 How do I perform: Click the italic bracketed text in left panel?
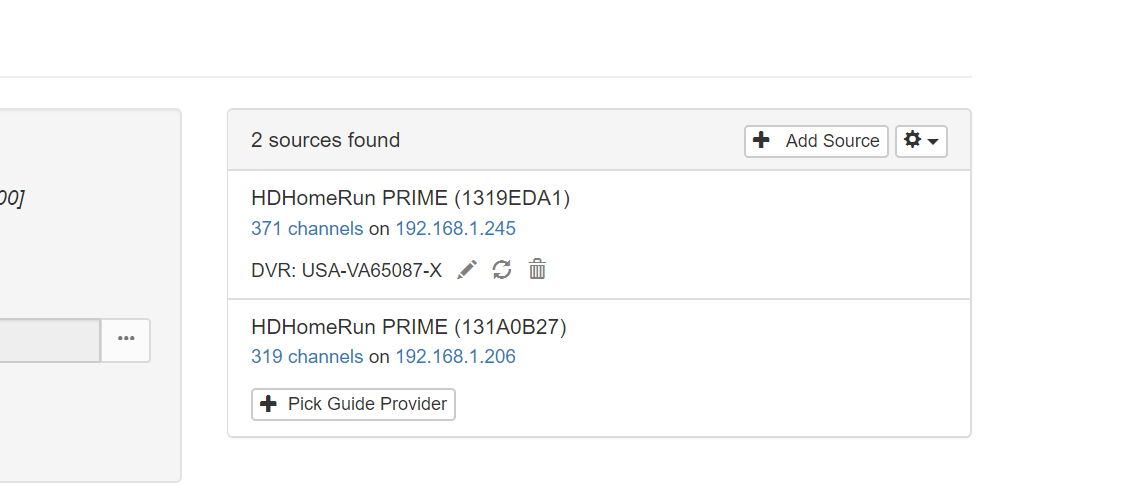tap(12, 197)
